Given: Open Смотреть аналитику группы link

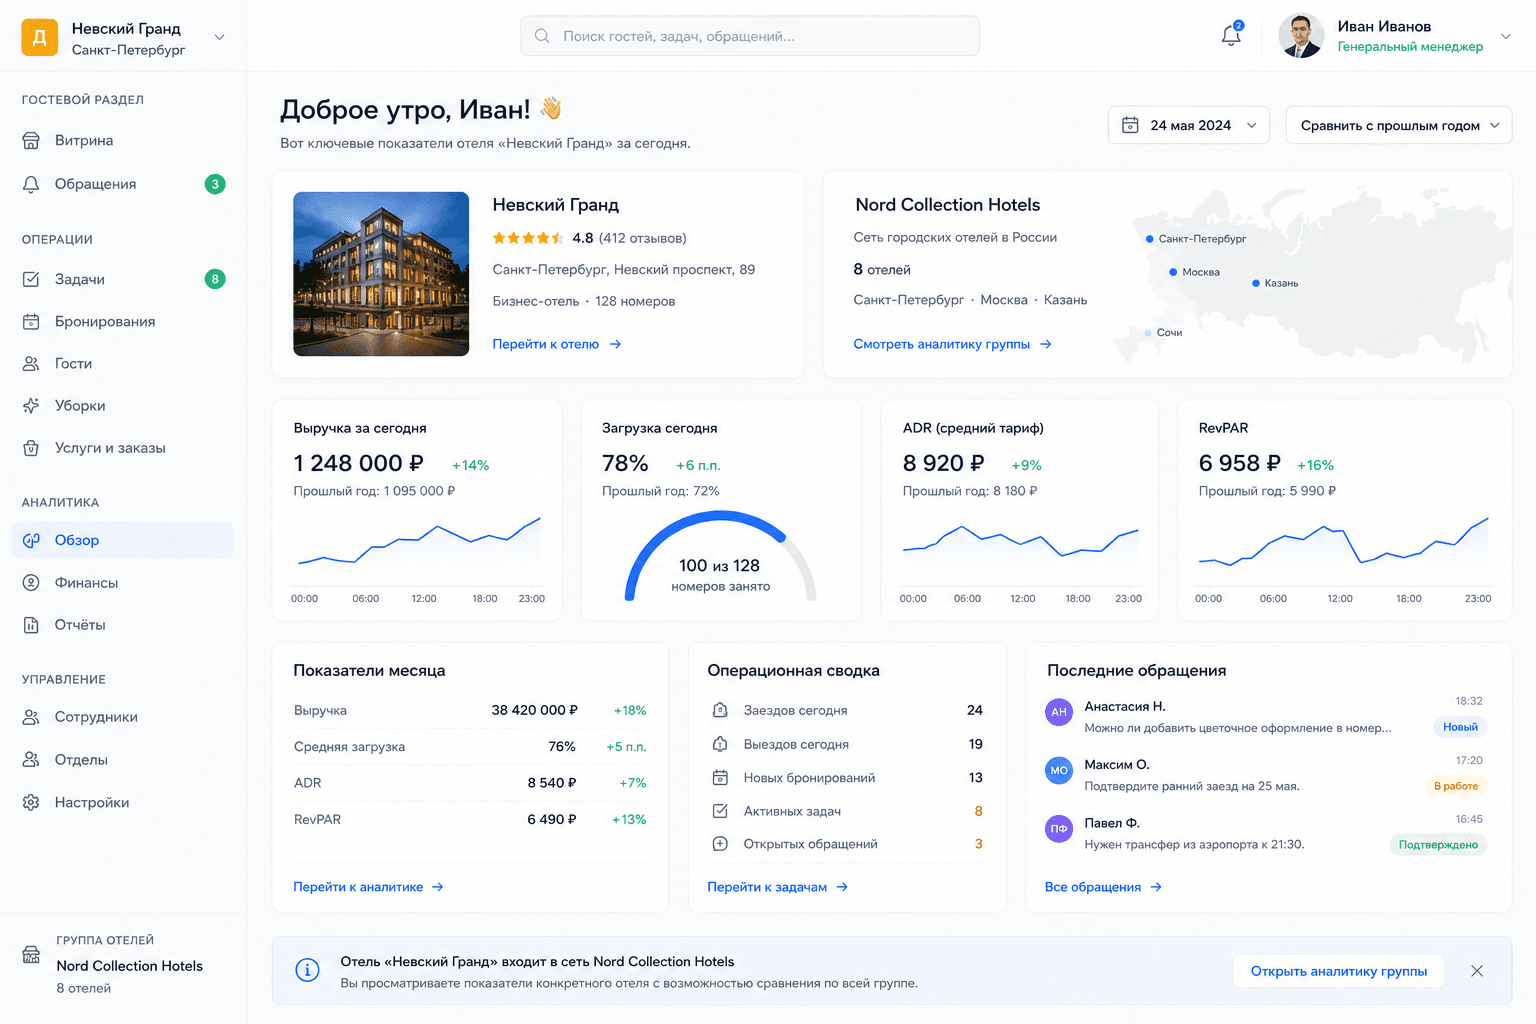Looking at the screenshot, I should [952, 344].
